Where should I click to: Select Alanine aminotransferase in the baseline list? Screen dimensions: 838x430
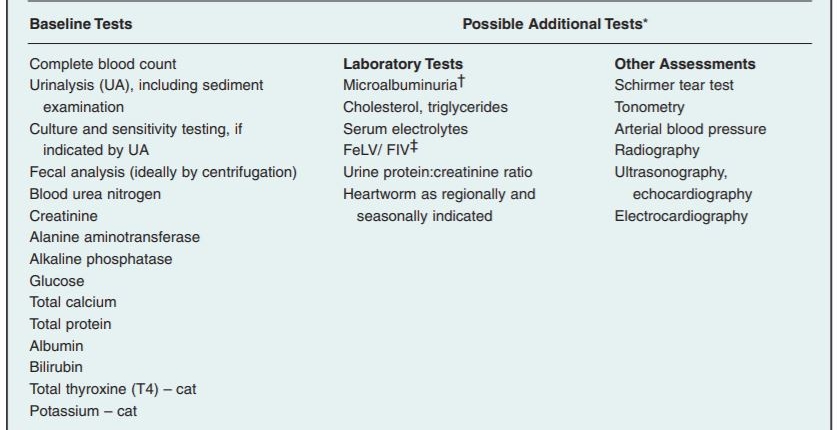tap(115, 237)
